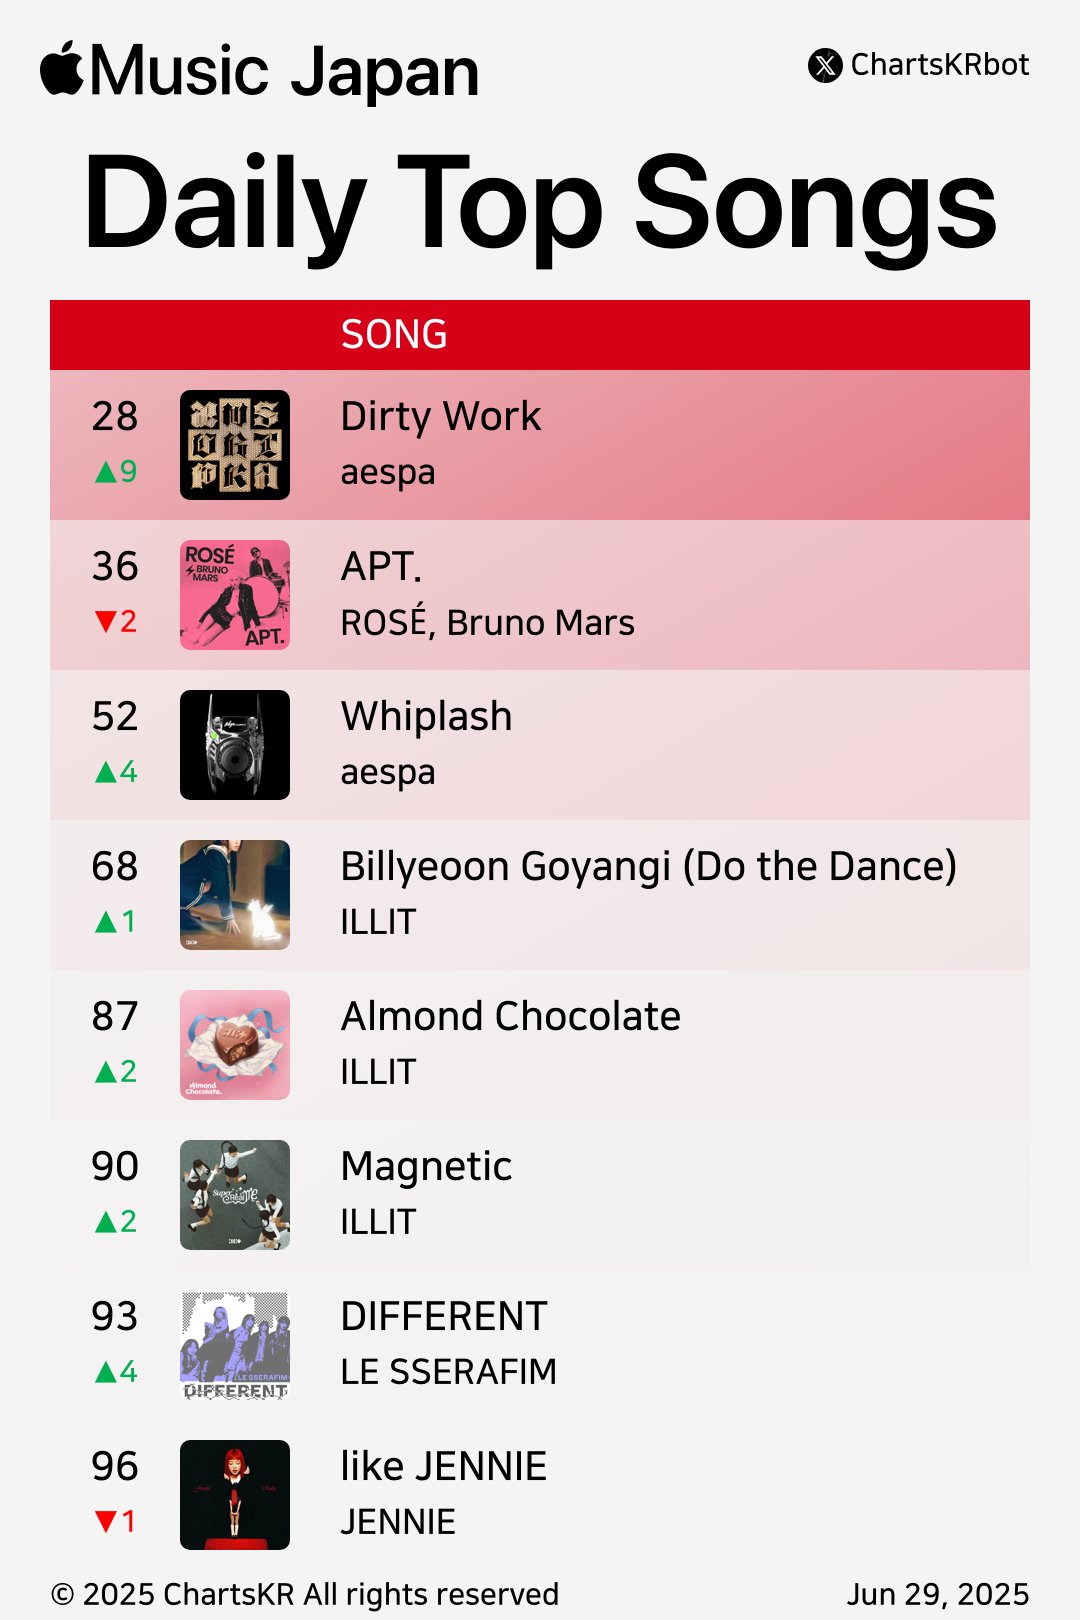Click the green up arrow at rank 52
Image resolution: width=1080 pixels, height=1620 pixels.
pyautogui.click(x=106, y=772)
